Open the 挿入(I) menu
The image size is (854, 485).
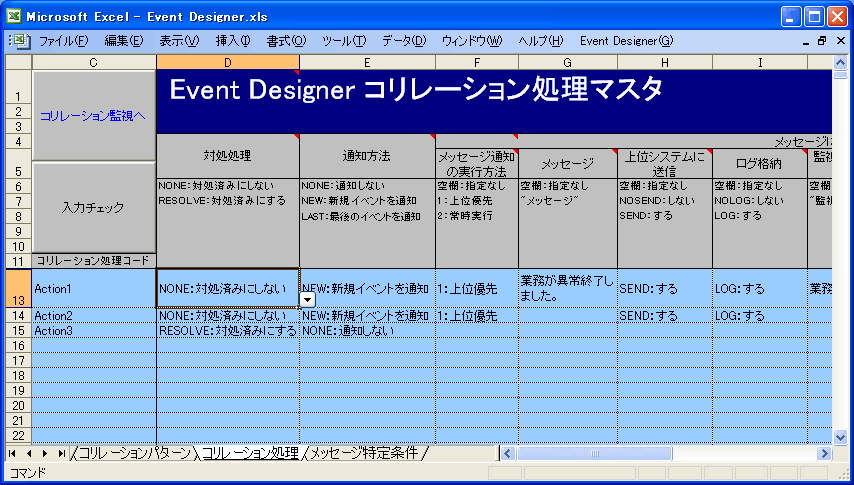233,41
